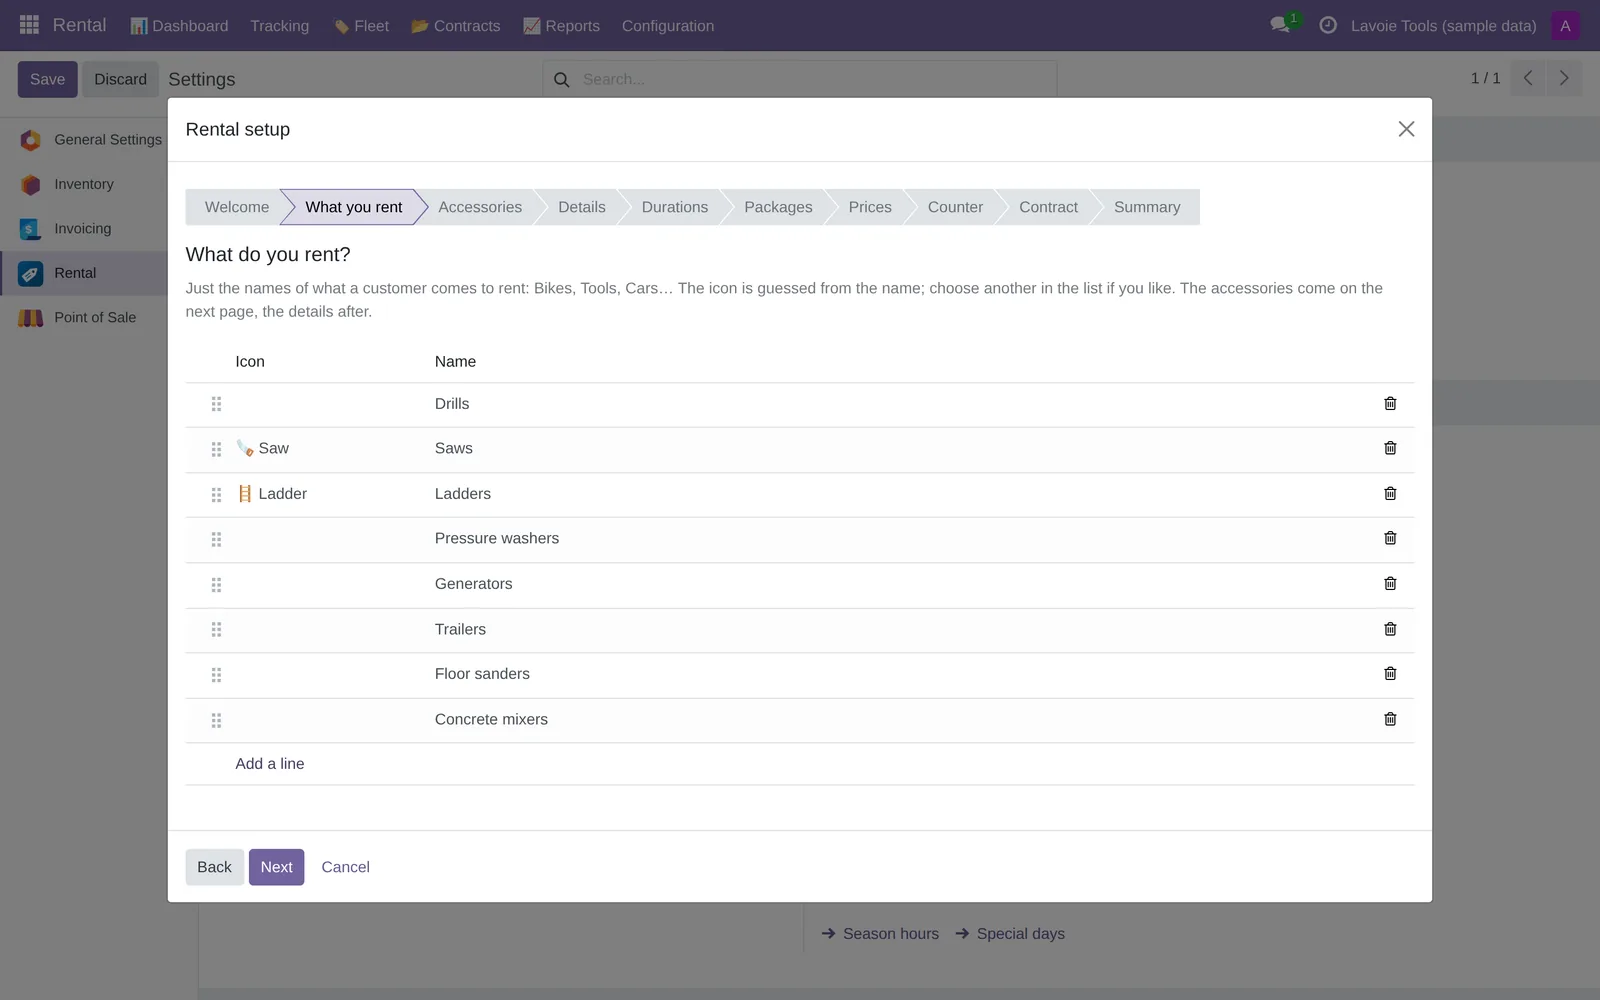Open the conversations chat icon
Image resolution: width=1600 pixels, height=1000 pixels.
[x=1280, y=25]
